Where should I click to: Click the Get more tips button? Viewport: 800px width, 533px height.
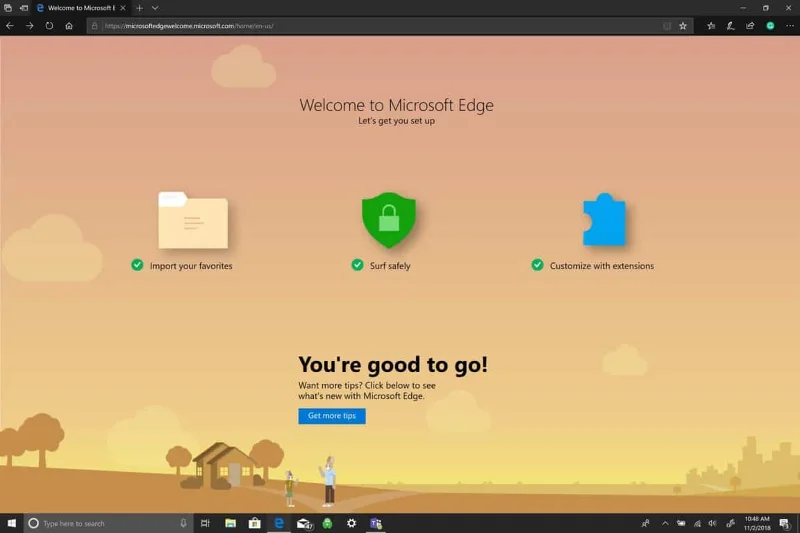pyautogui.click(x=332, y=416)
